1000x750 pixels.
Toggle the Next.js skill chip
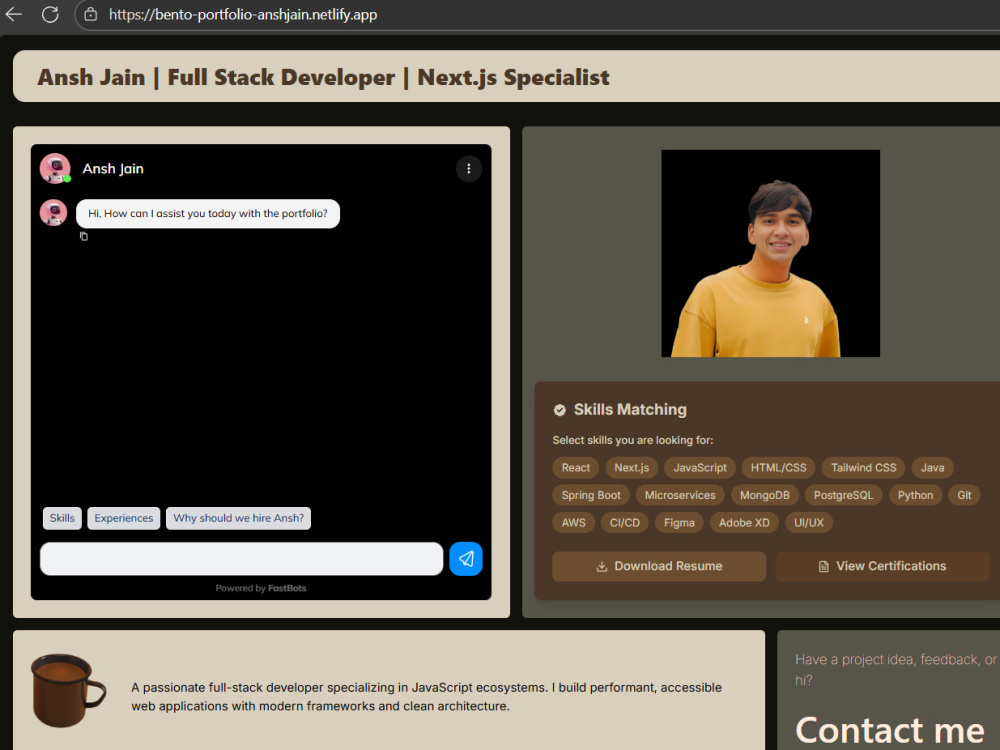631,467
